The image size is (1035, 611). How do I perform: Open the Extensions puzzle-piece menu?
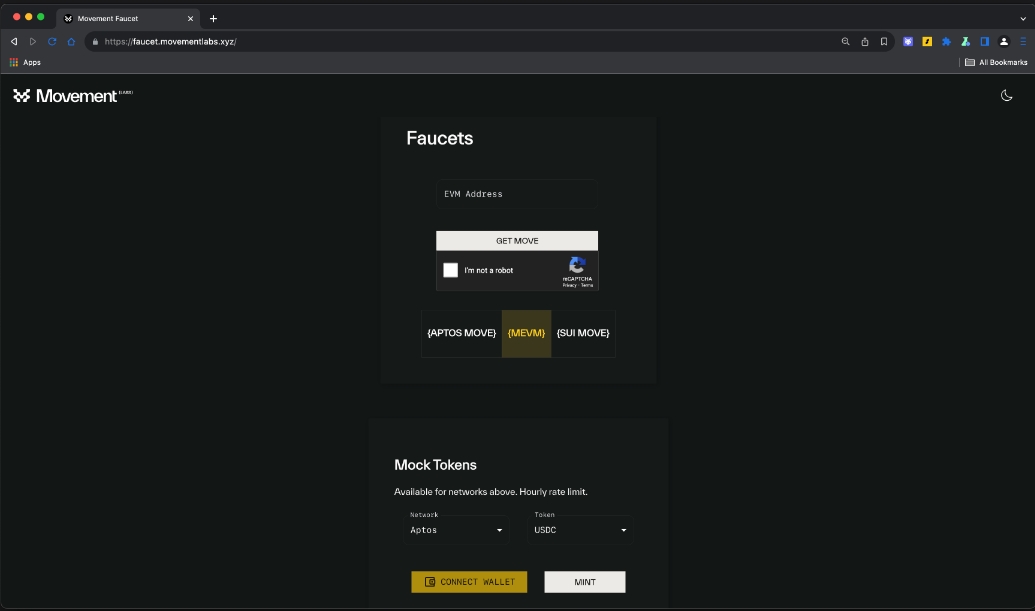(x=947, y=42)
